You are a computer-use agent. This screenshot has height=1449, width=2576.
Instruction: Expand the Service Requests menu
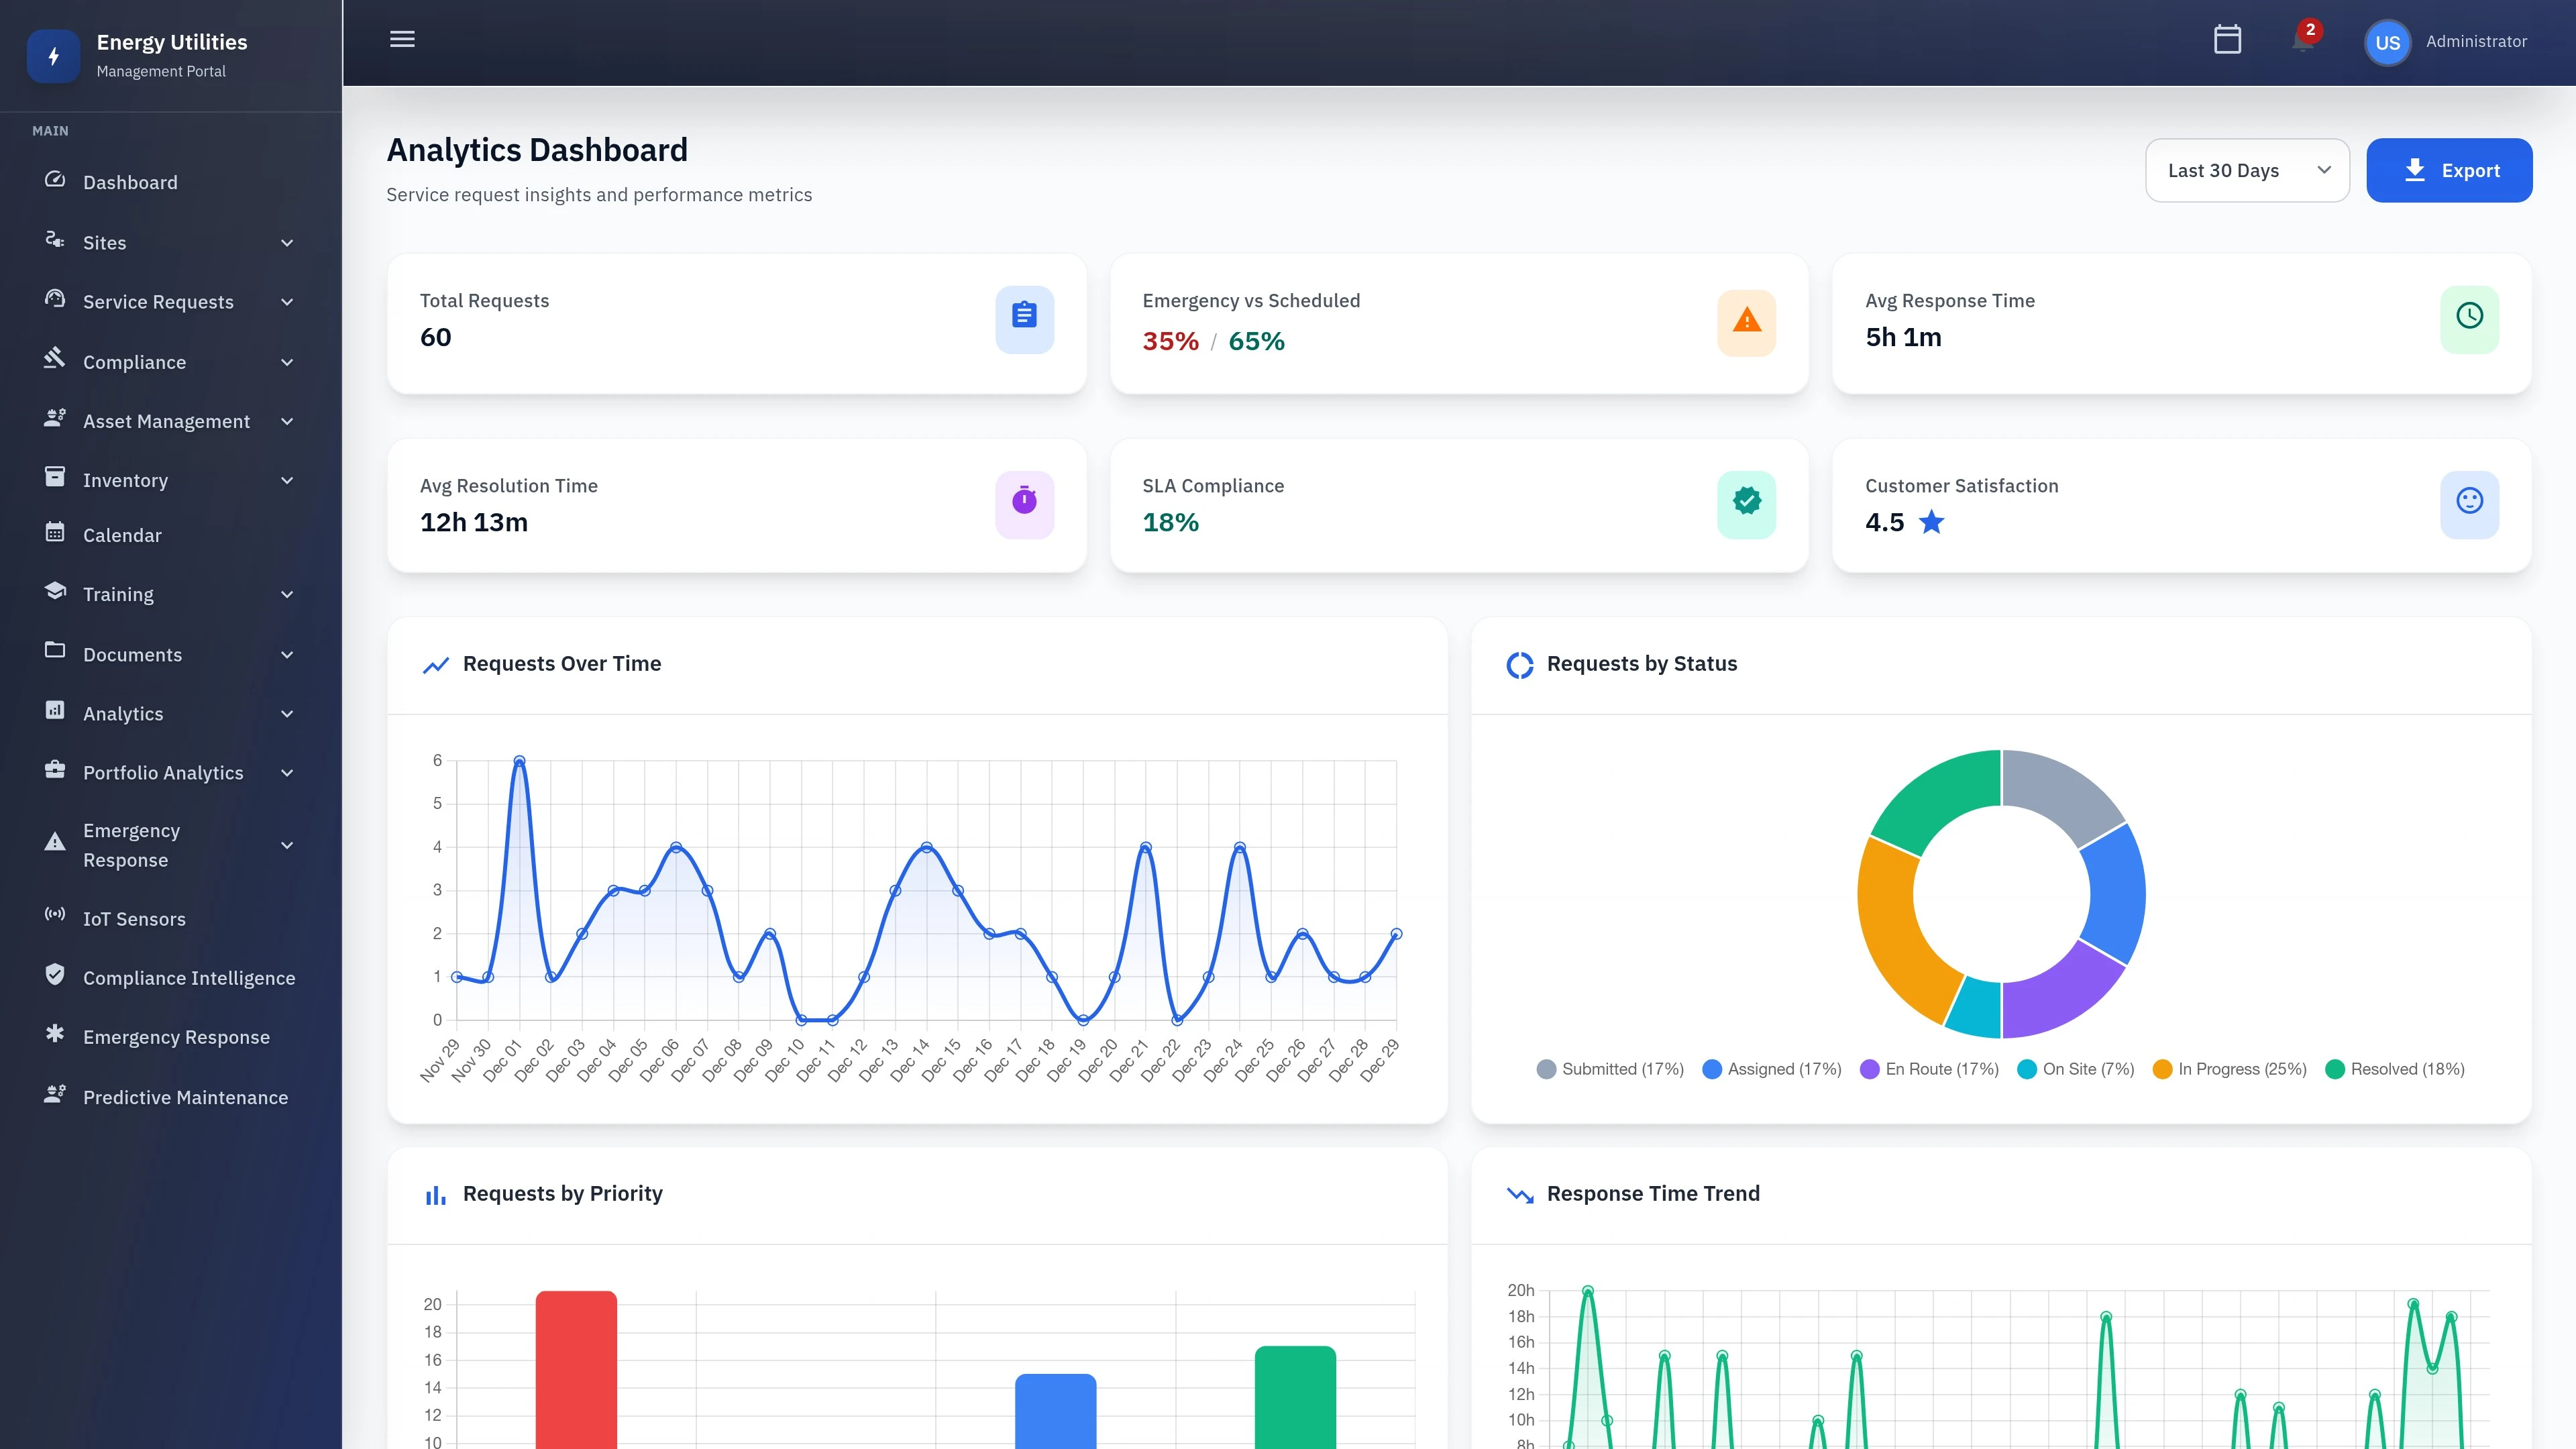[x=158, y=301]
